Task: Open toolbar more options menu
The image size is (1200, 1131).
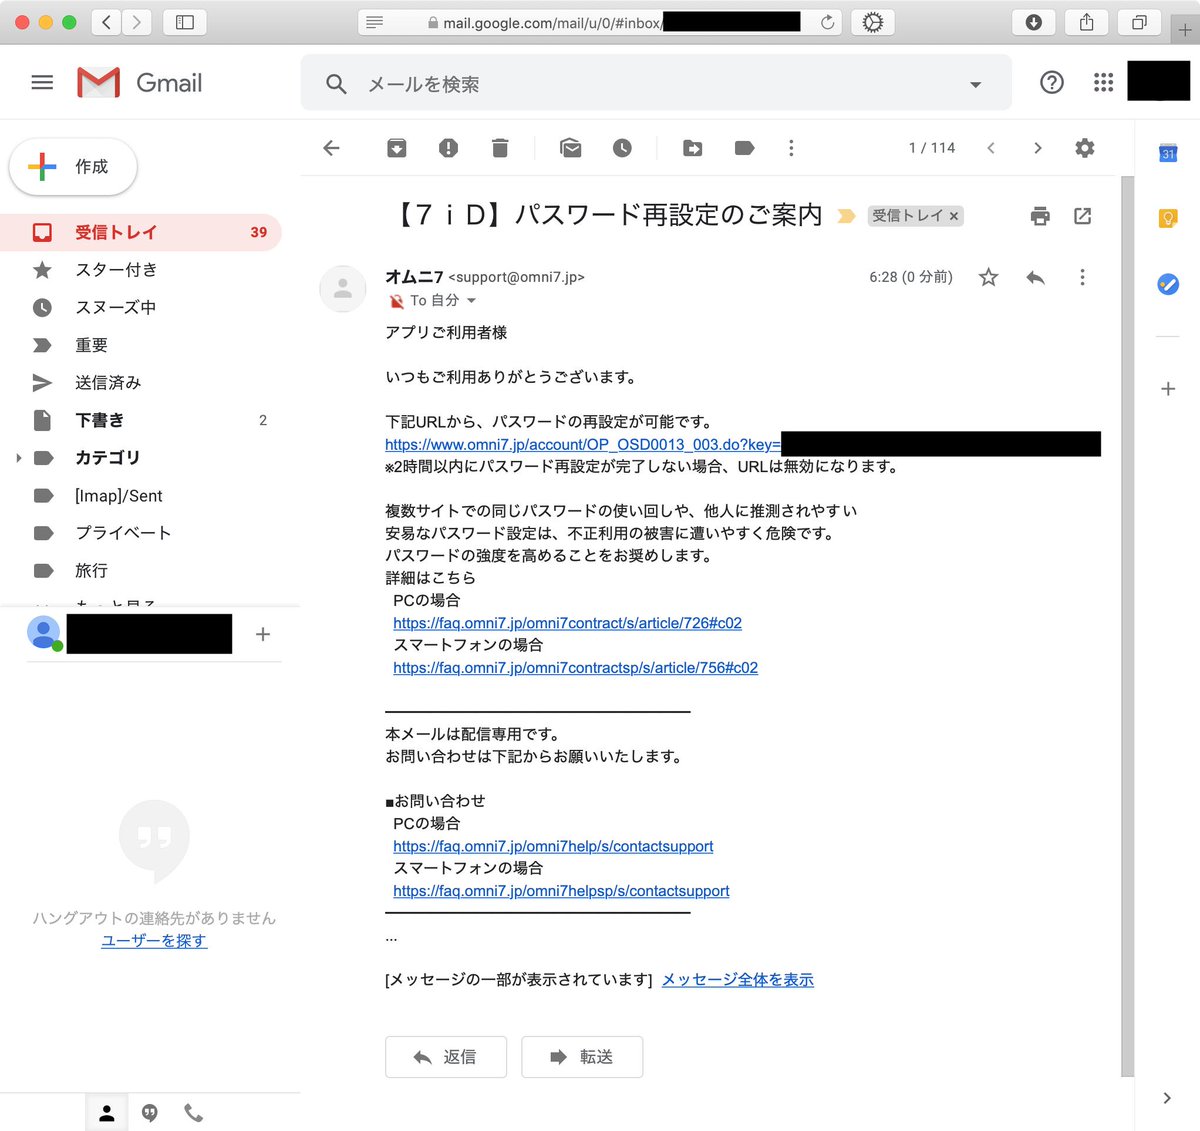Action: tap(791, 148)
